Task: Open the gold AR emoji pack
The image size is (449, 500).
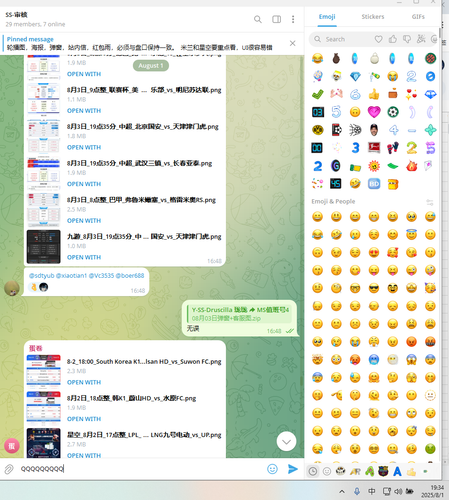Action: click(x=355, y=471)
